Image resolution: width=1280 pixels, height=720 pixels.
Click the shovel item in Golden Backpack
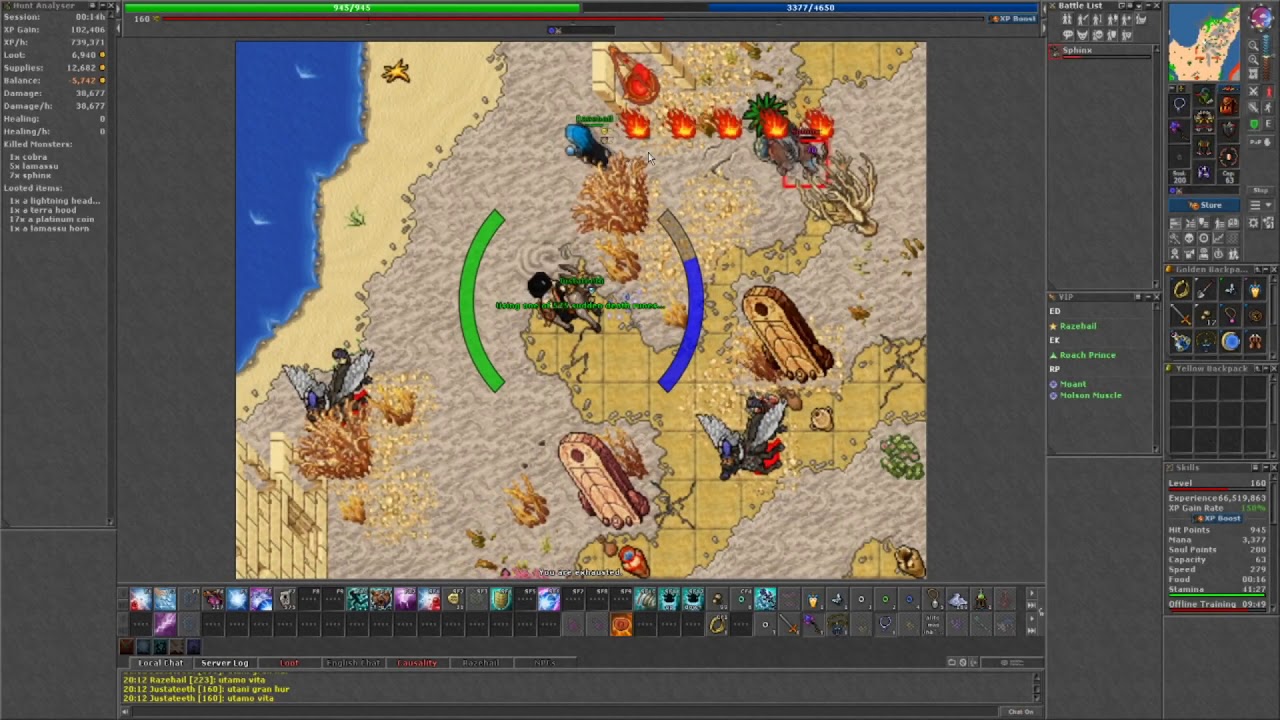point(1206,289)
